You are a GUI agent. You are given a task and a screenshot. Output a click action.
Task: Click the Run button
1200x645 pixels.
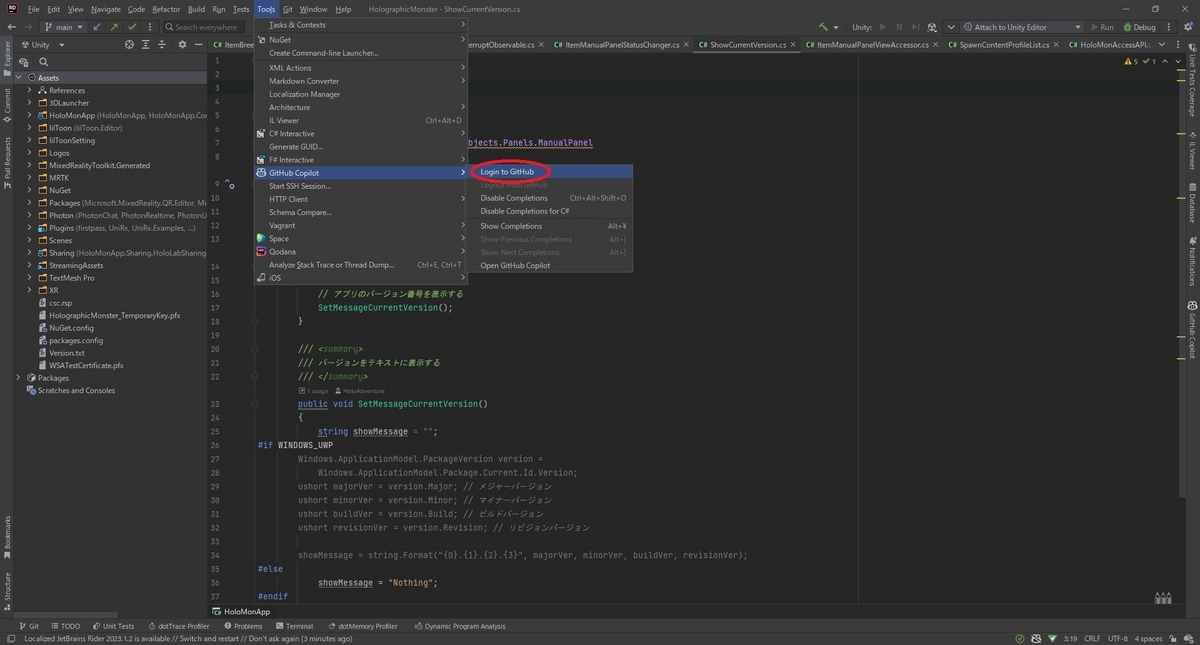1101,27
